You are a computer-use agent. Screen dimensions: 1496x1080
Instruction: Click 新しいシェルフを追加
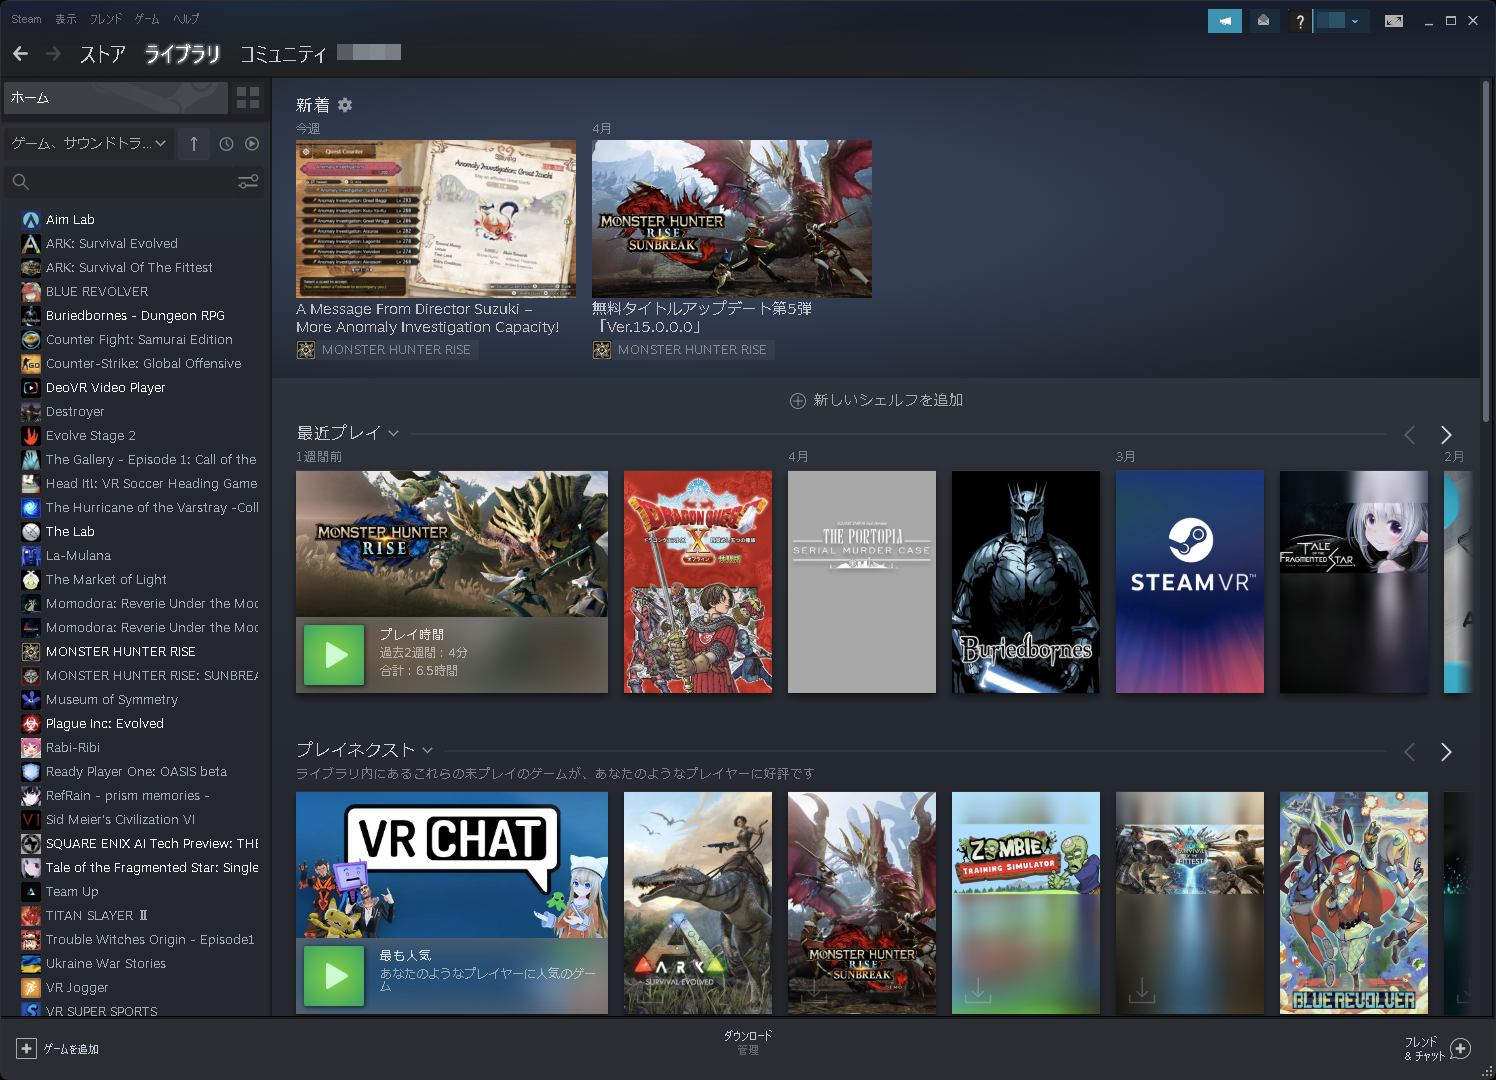click(x=875, y=399)
